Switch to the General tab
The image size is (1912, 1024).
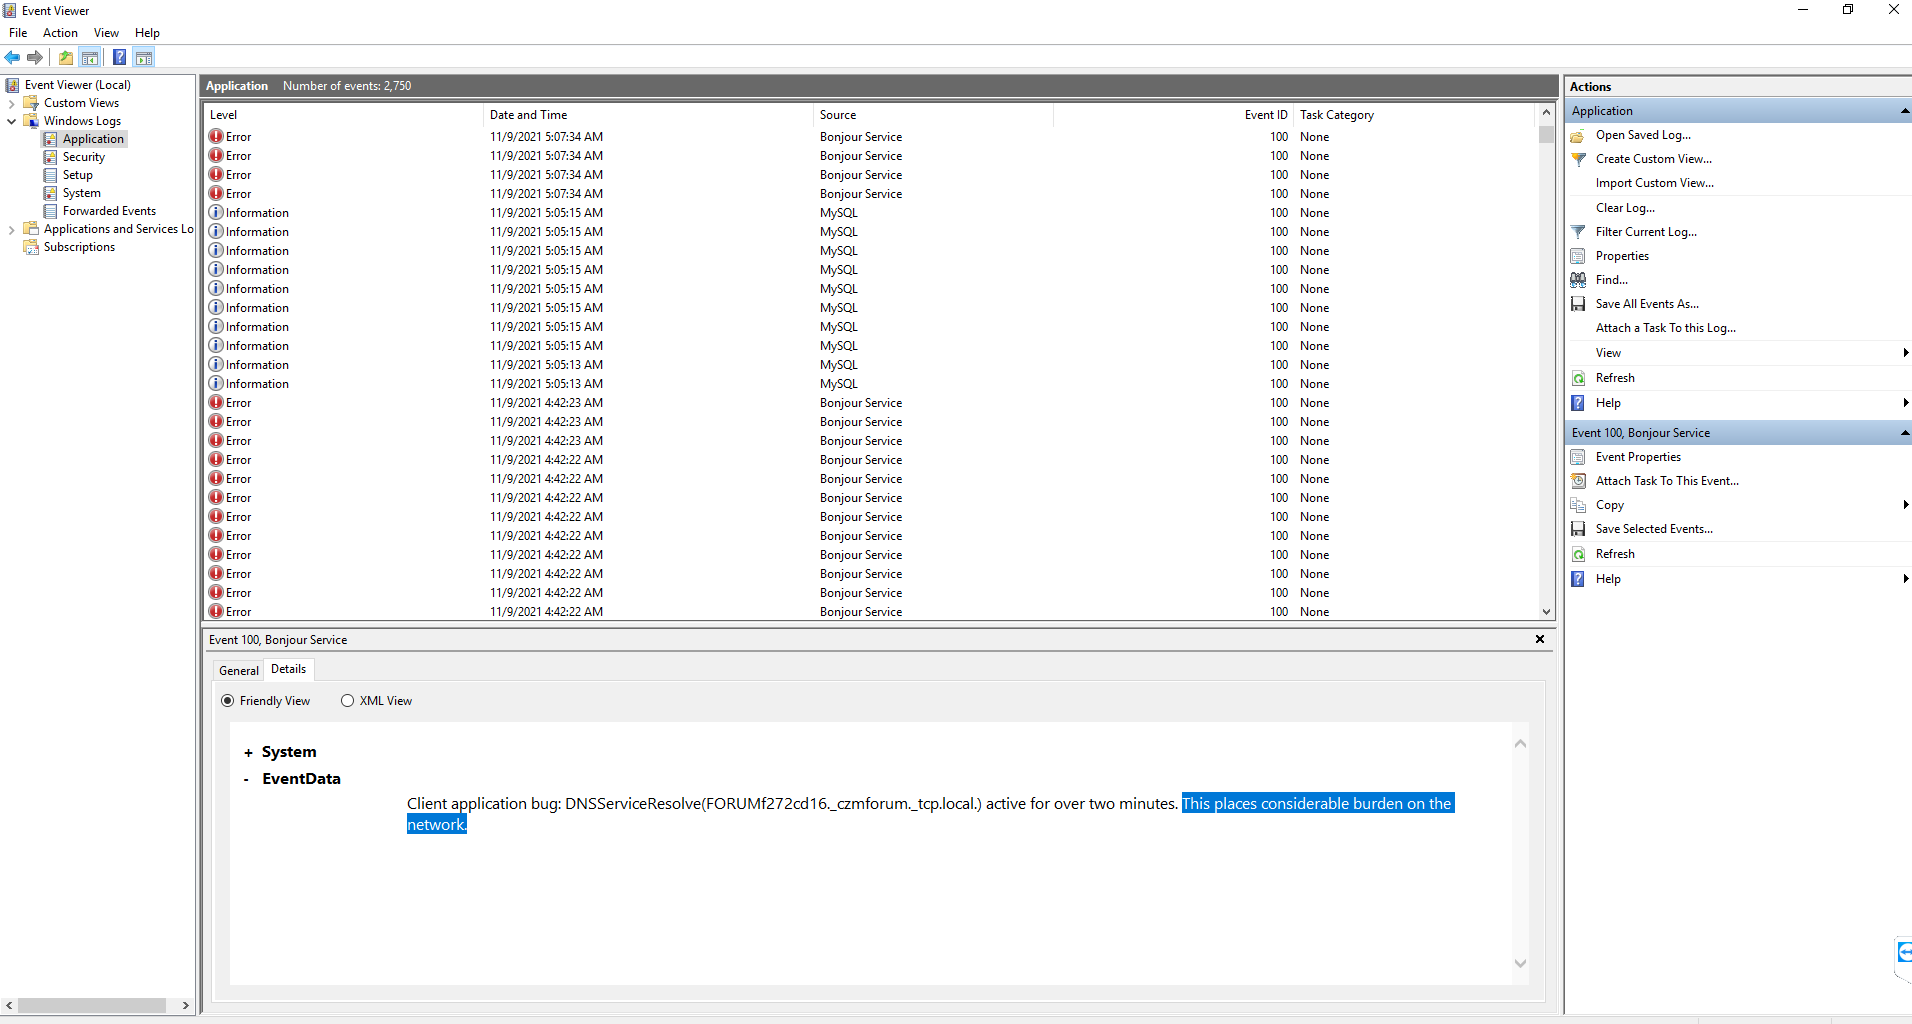click(x=238, y=670)
